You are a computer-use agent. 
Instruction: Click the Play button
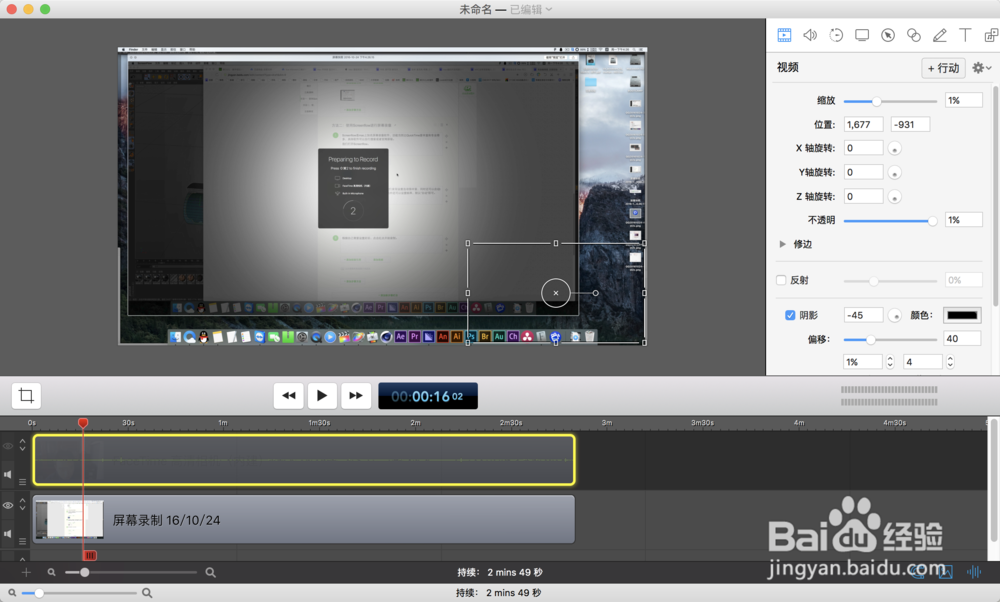[x=322, y=395]
